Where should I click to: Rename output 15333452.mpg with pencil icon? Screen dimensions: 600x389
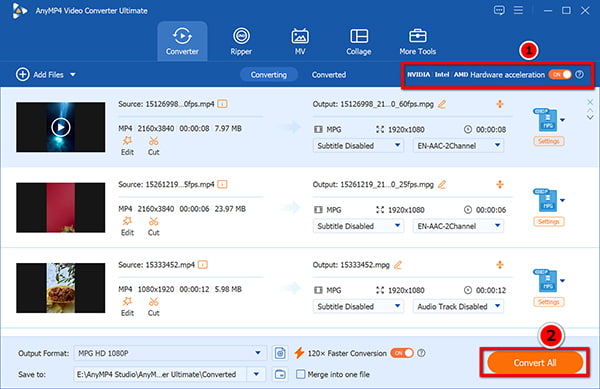point(398,265)
